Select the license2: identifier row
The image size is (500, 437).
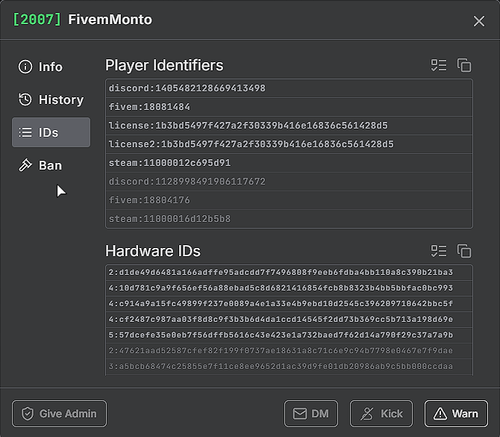[289, 144]
